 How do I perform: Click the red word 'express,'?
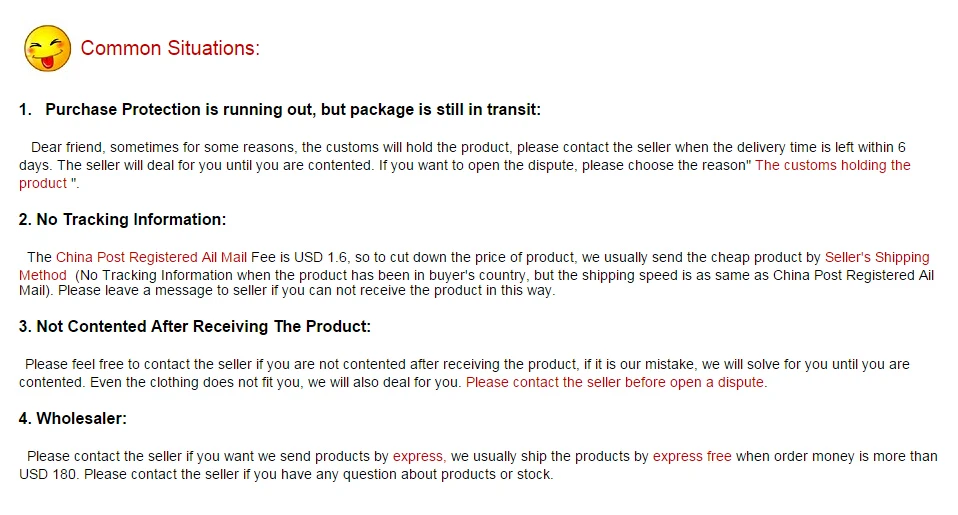coord(419,456)
